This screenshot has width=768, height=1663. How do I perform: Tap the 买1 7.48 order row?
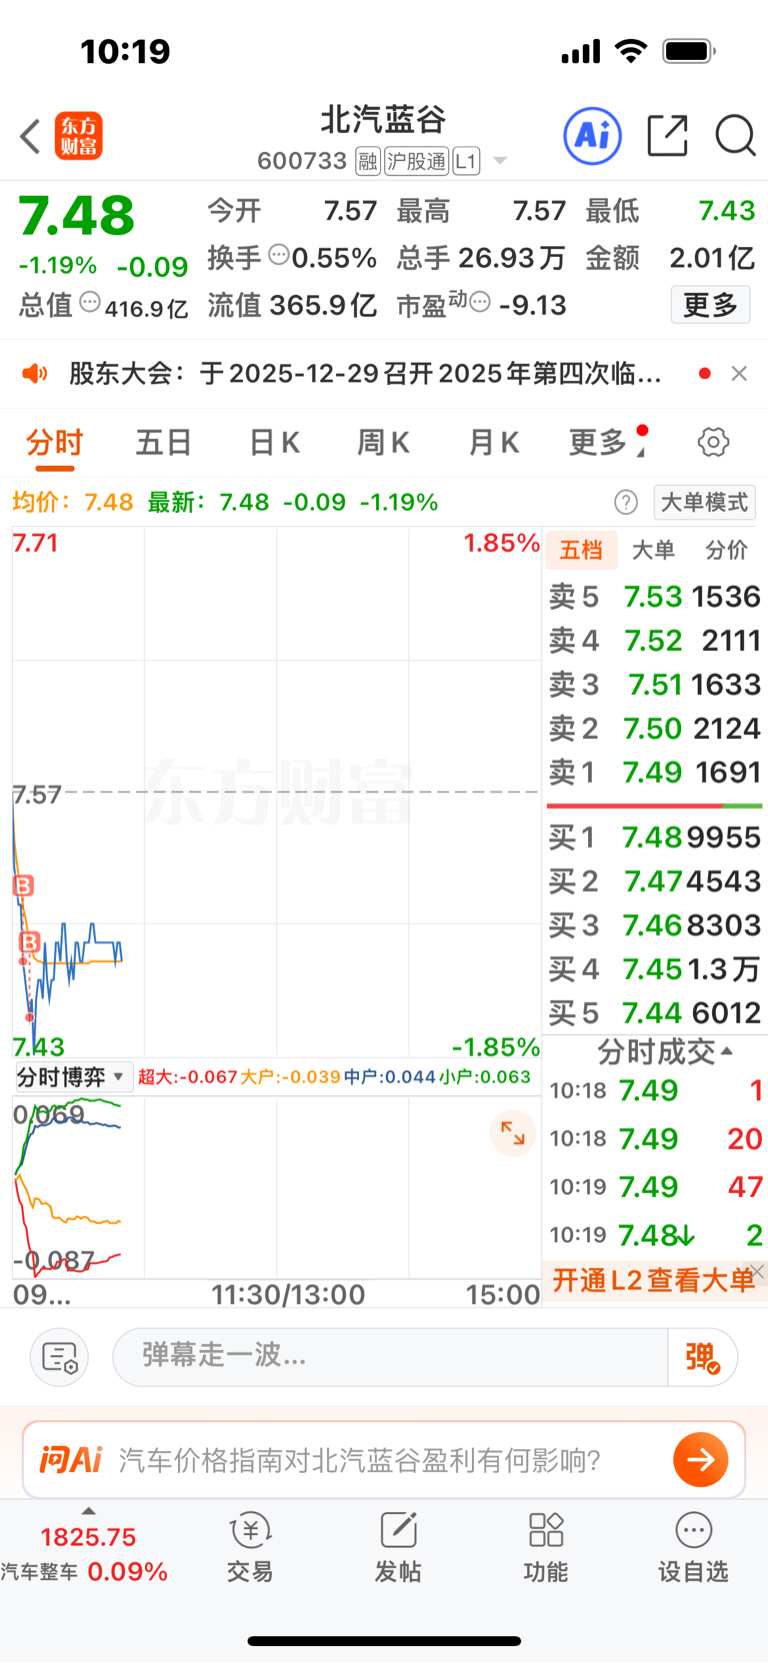click(655, 837)
